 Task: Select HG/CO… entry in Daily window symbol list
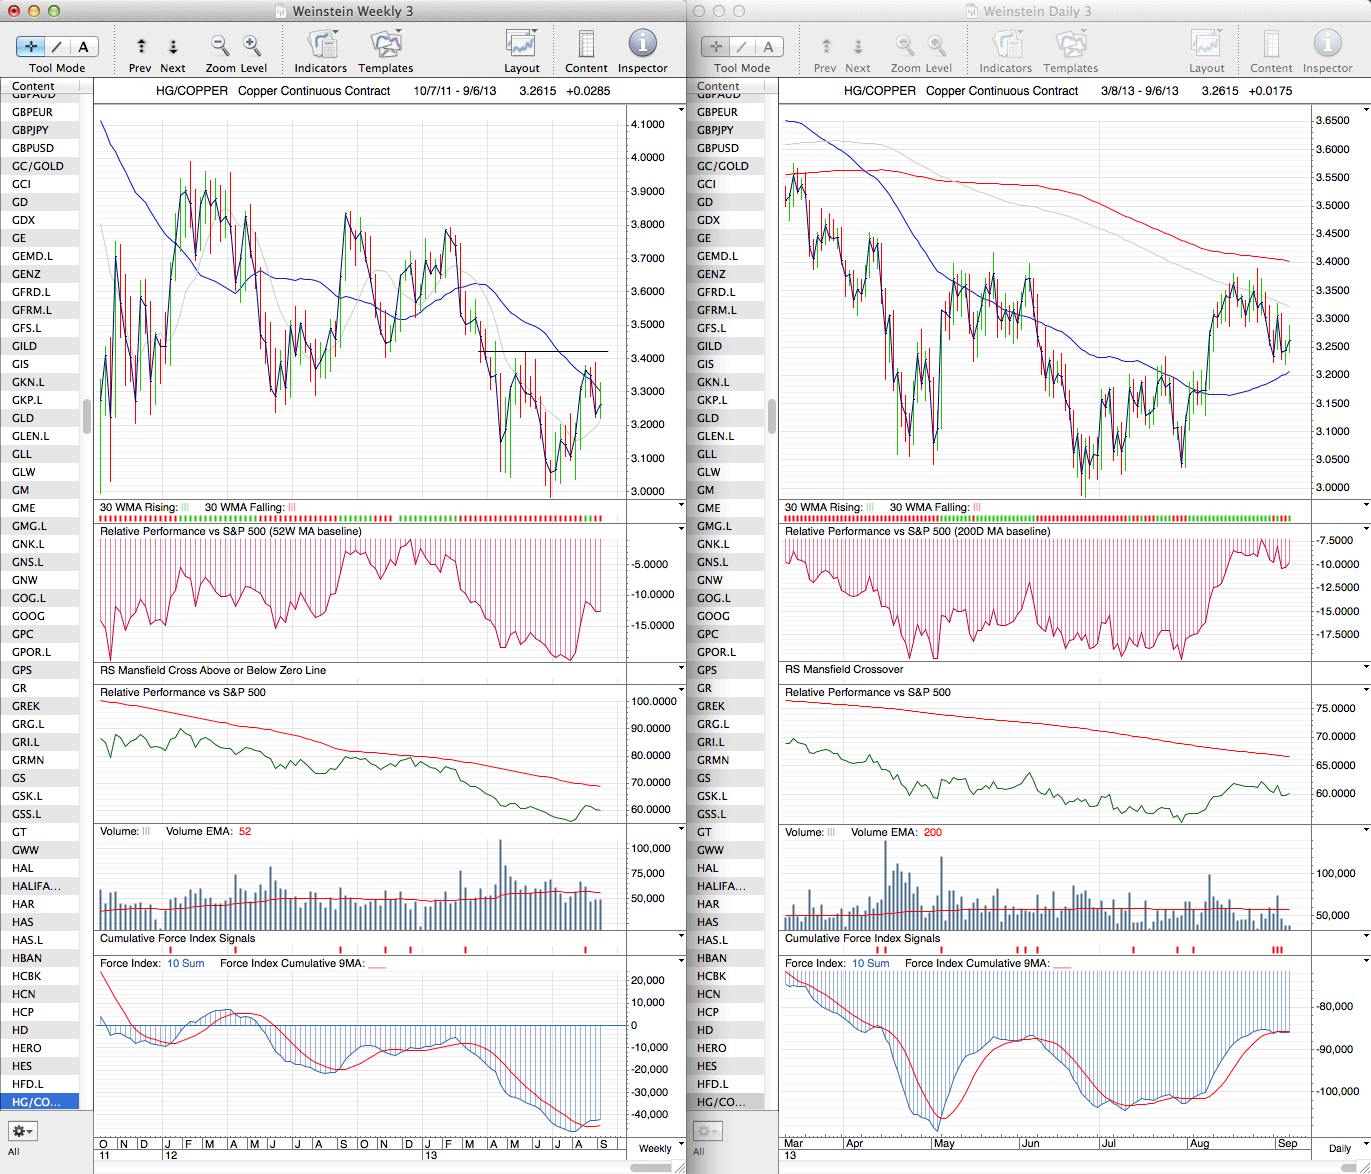(x=720, y=1102)
